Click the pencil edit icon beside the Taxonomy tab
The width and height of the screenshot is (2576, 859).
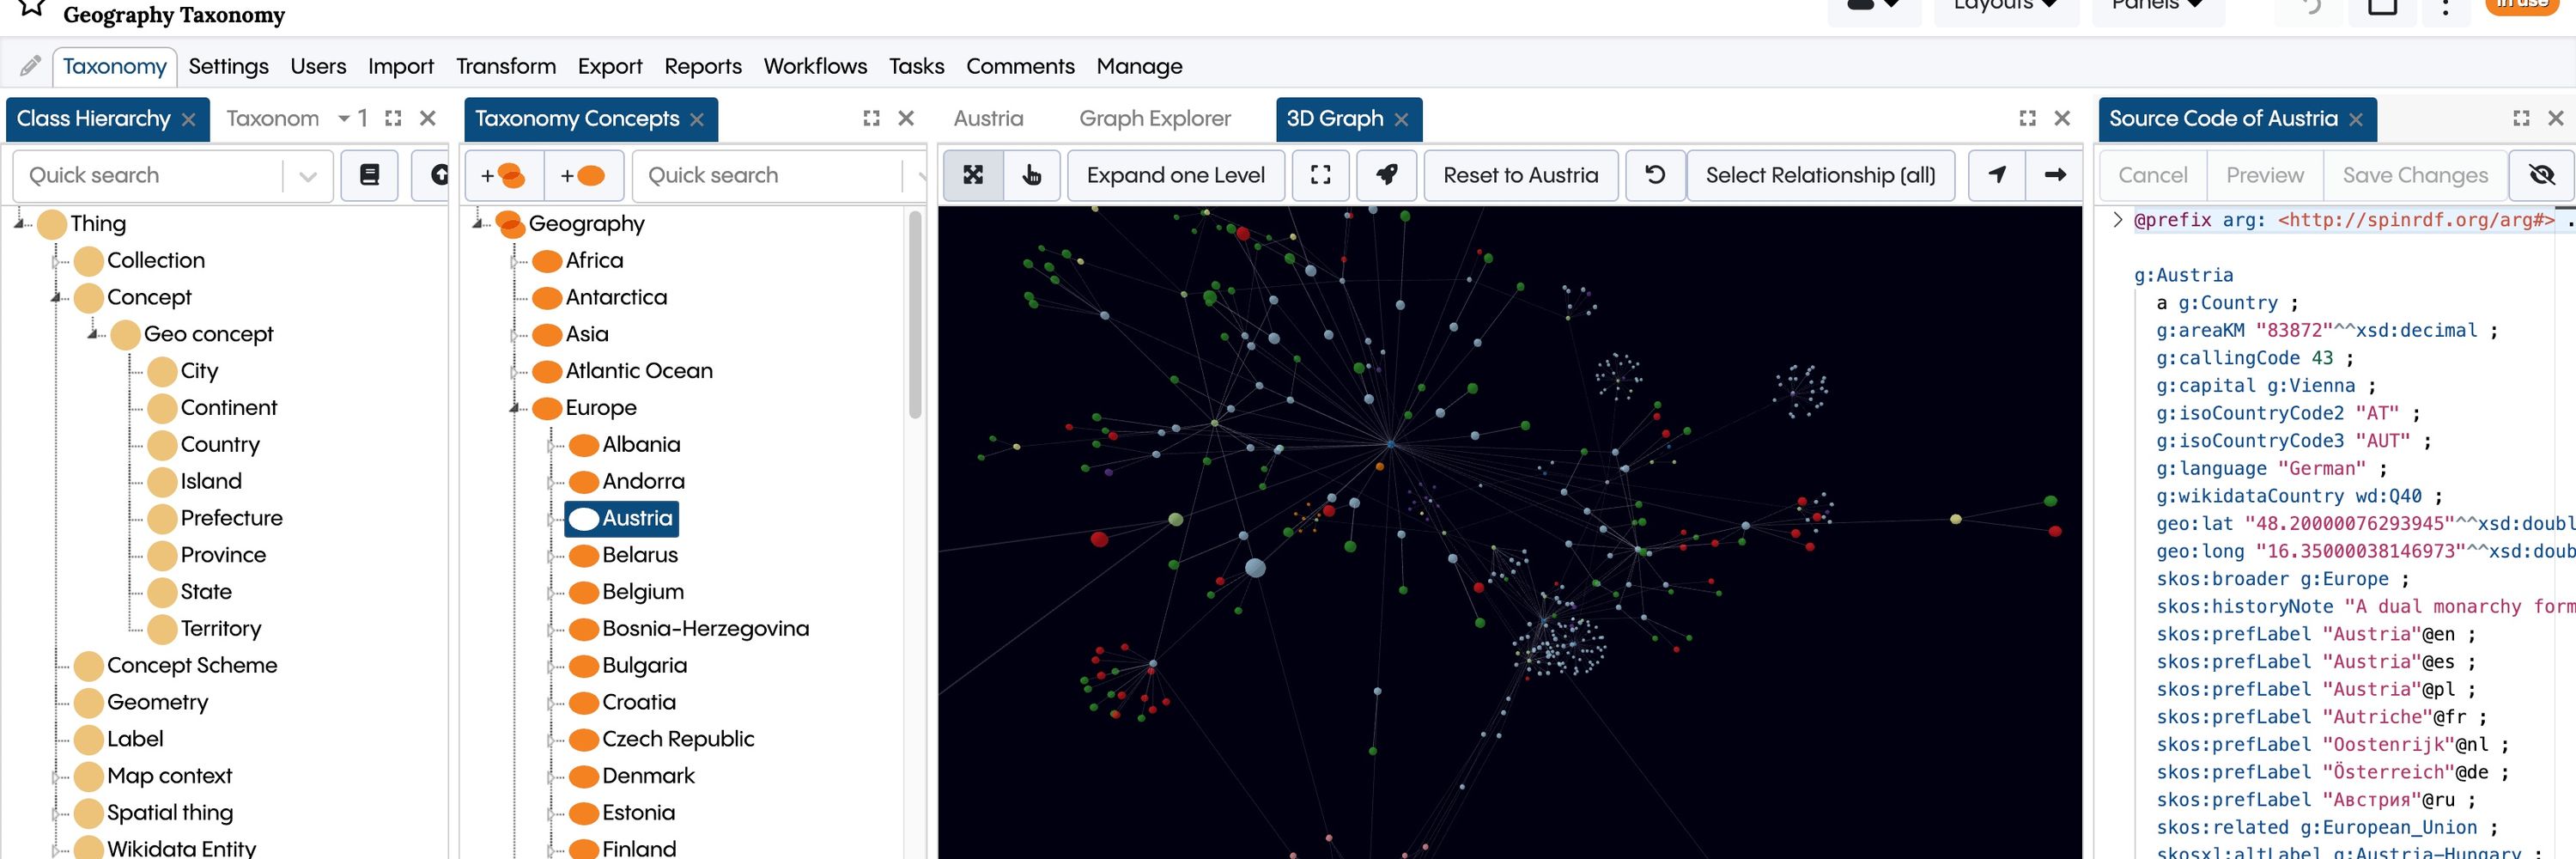point(30,66)
